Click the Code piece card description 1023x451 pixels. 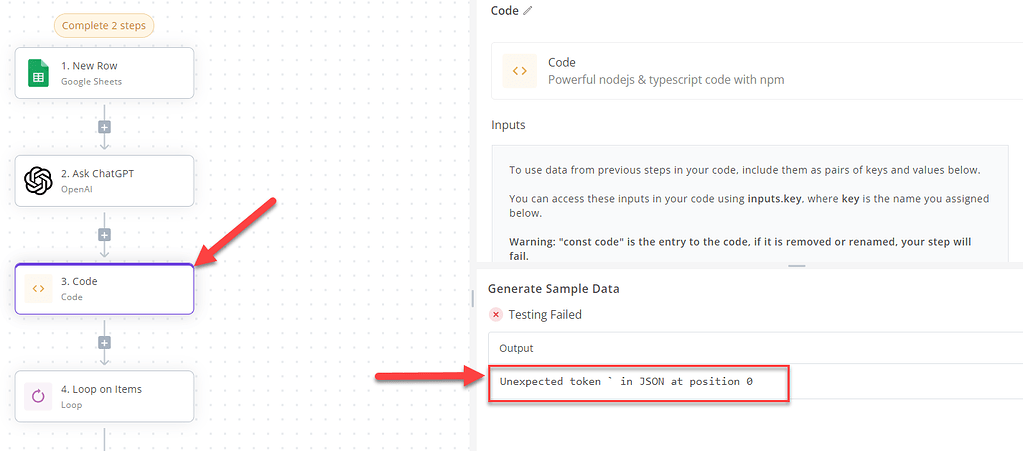[x=665, y=80]
